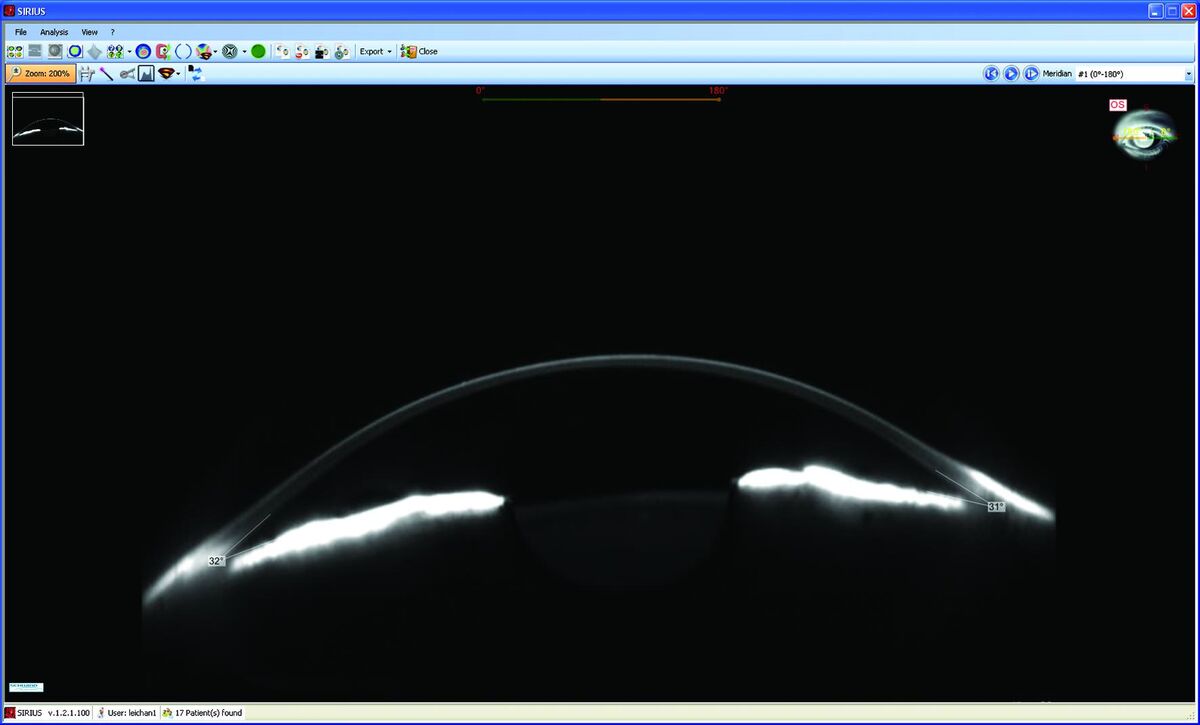The width and height of the screenshot is (1200, 725).
Task: Click the four-maps overview icon
Action: 15,51
